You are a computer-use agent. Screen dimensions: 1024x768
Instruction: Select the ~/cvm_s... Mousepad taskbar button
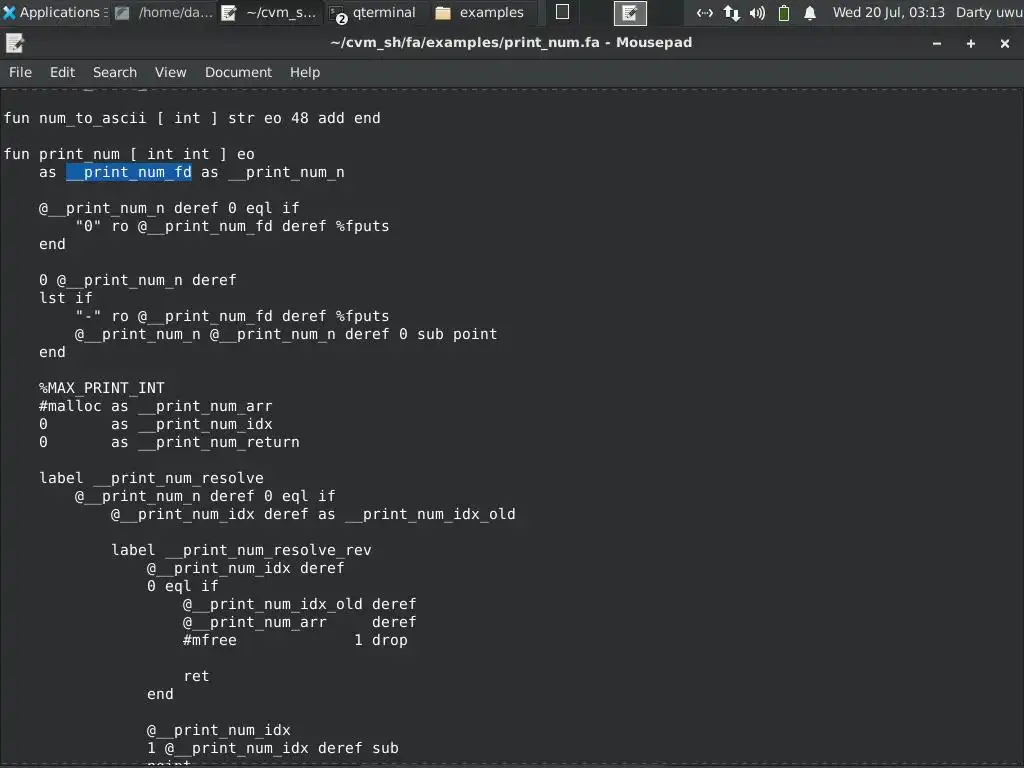pyautogui.click(x=270, y=12)
